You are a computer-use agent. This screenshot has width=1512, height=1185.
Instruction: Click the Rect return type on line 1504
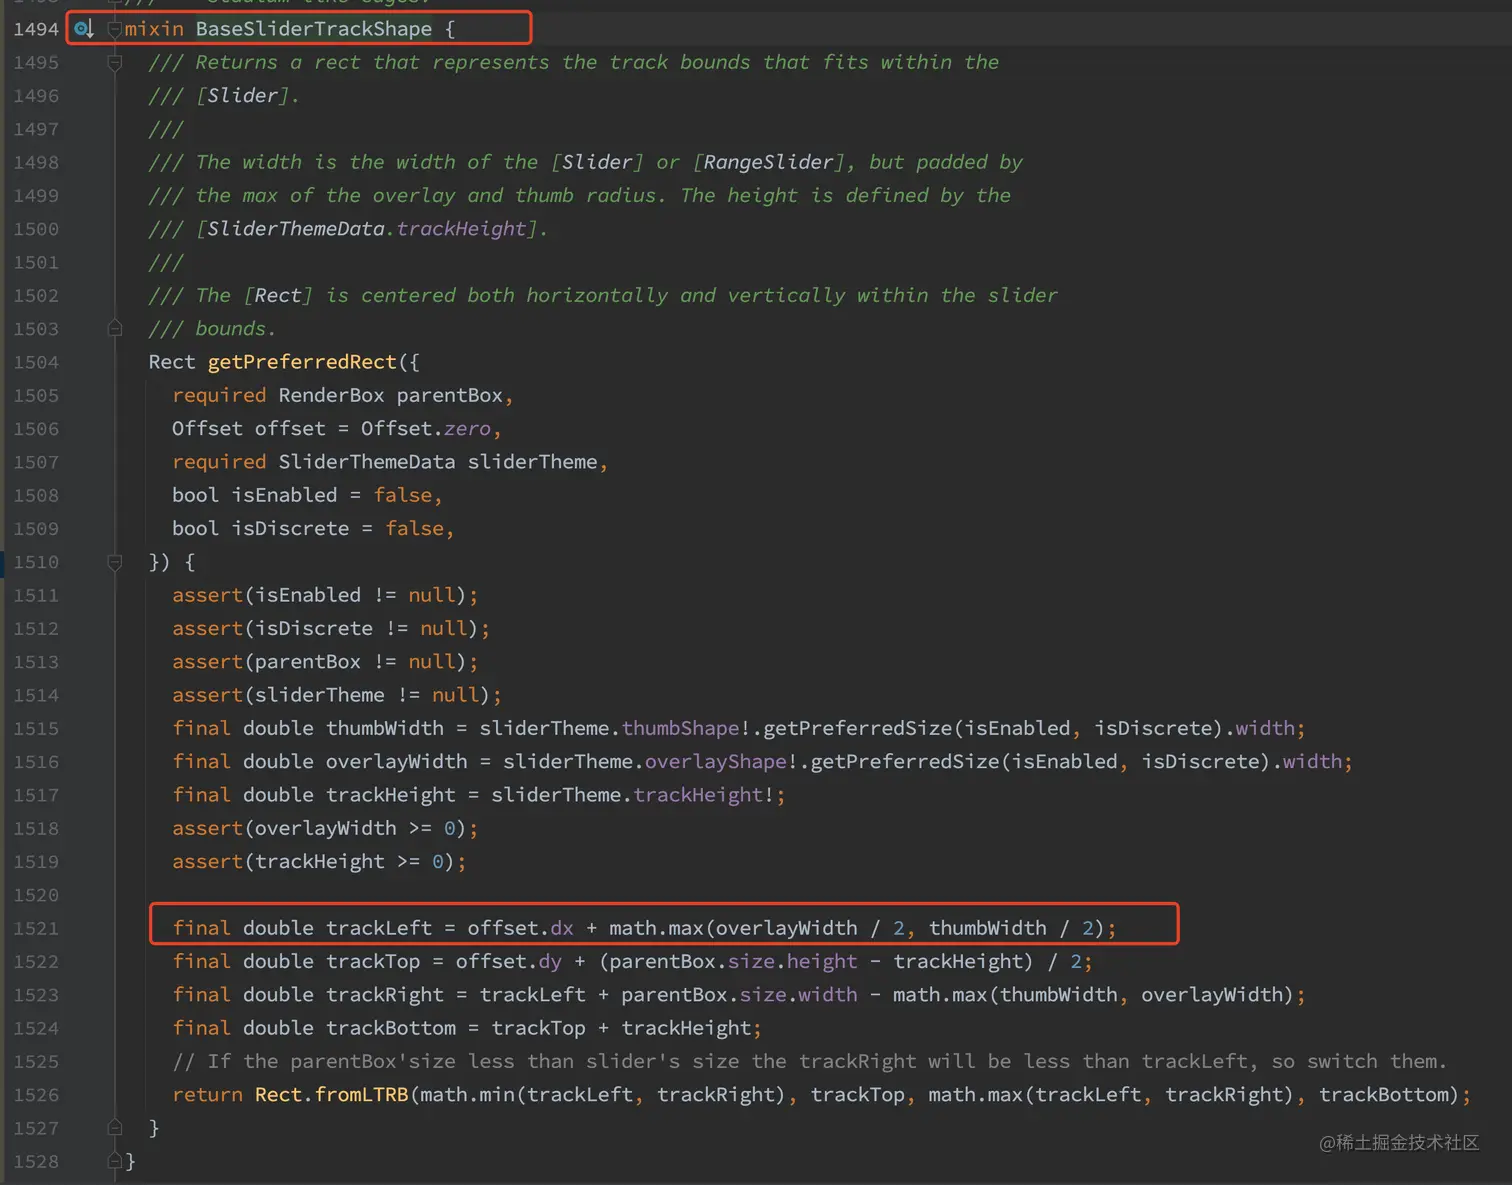[172, 362]
